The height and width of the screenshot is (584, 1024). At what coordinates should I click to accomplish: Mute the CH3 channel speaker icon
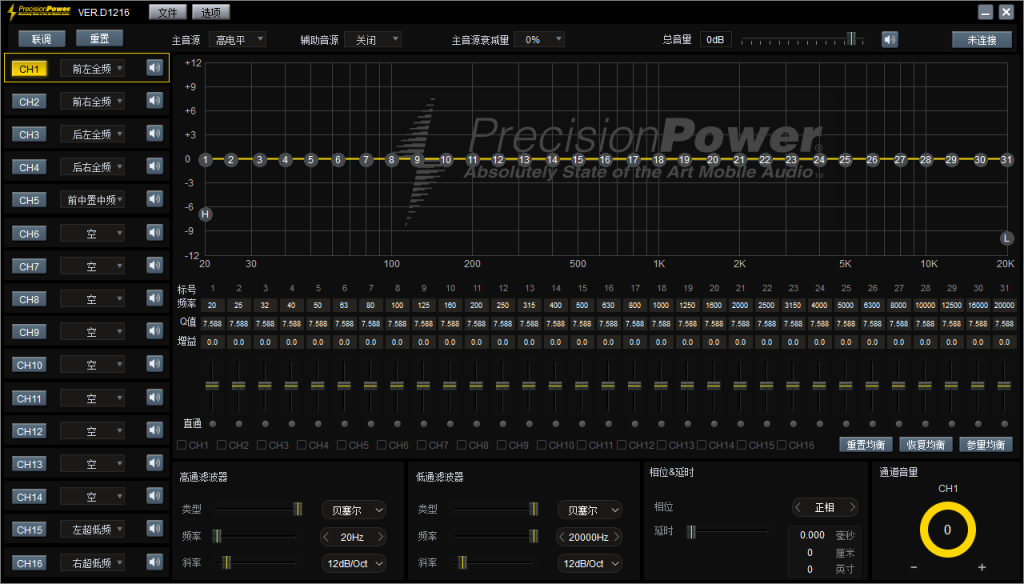click(154, 133)
